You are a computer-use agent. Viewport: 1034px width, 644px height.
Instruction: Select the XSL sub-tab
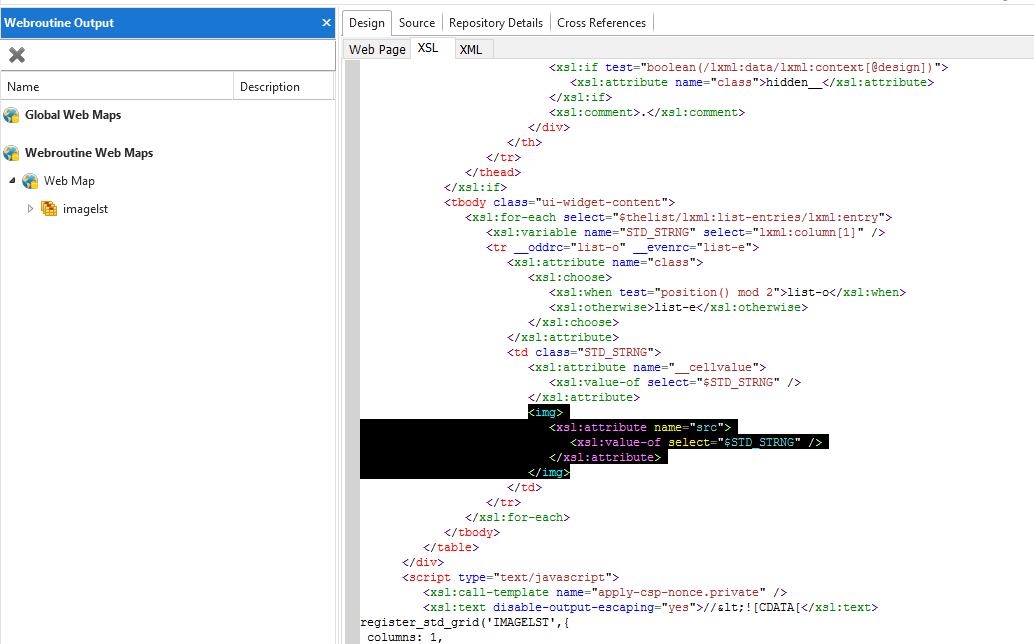coord(428,48)
